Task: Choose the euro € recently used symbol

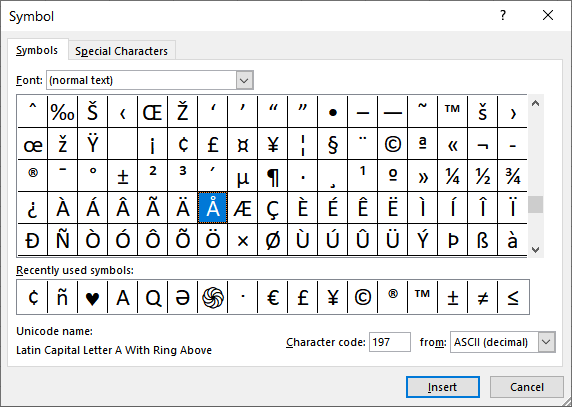Action: (273, 297)
